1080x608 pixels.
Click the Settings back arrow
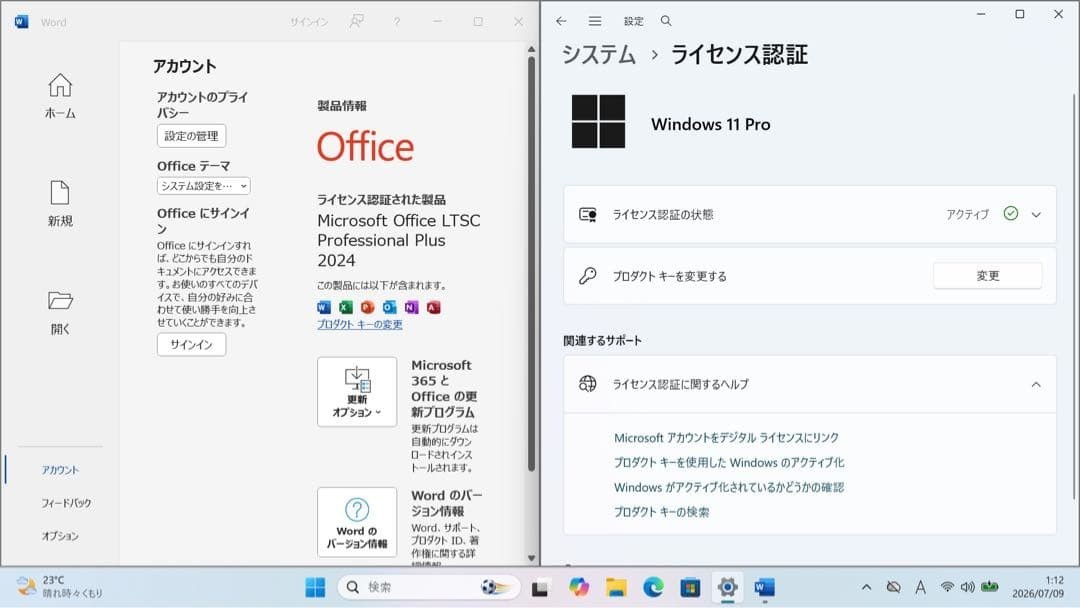(x=561, y=21)
